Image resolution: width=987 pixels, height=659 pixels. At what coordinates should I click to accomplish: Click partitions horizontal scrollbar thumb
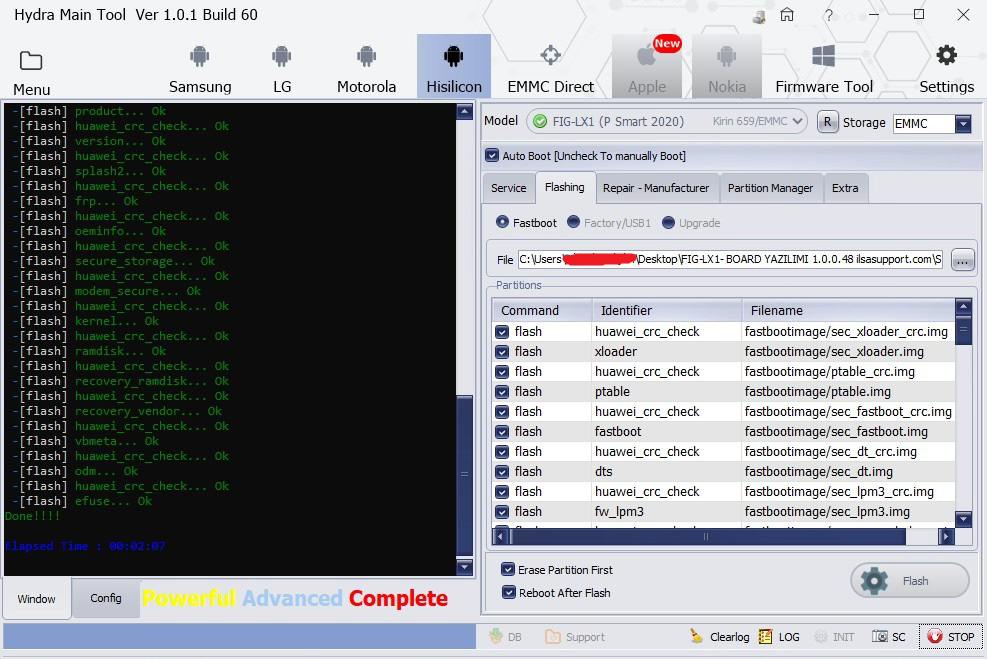pos(707,536)
